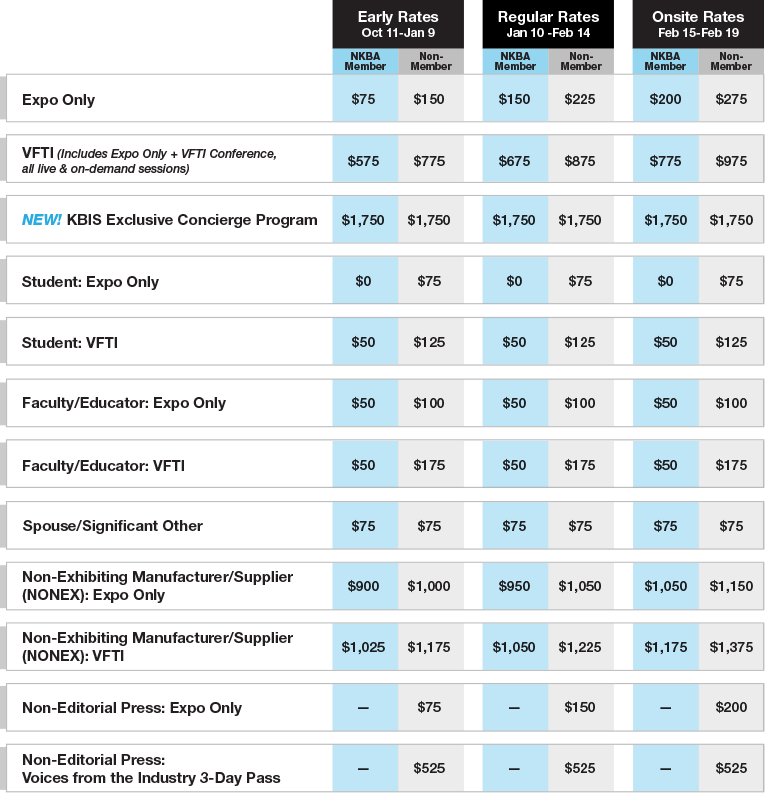Select the $900 NONEX Expo Only price
This screenshot has width=767, height=795.
pyautogui.click(x=364, y=587)
